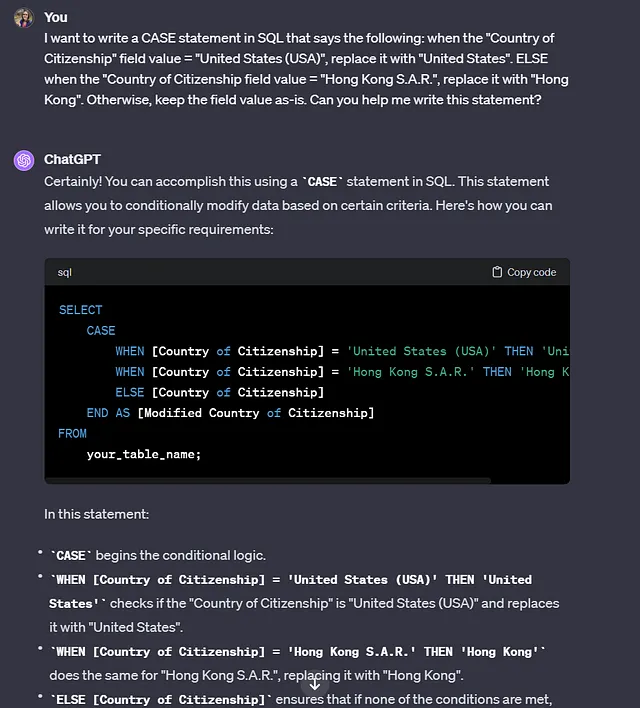This screenshot has width=640, height=708.
Task: Click the code block horizontal scrollbar
Action: click(x=268, y=480)
